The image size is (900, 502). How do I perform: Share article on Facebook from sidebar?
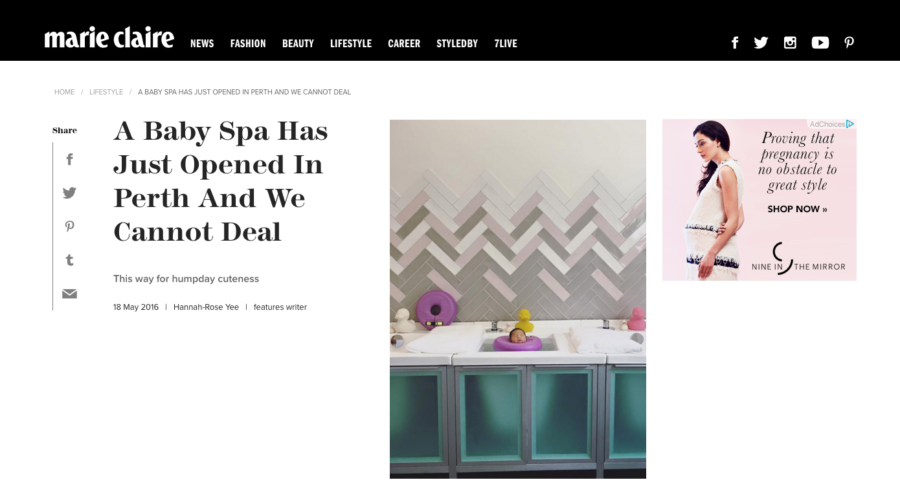pos(69,159)
